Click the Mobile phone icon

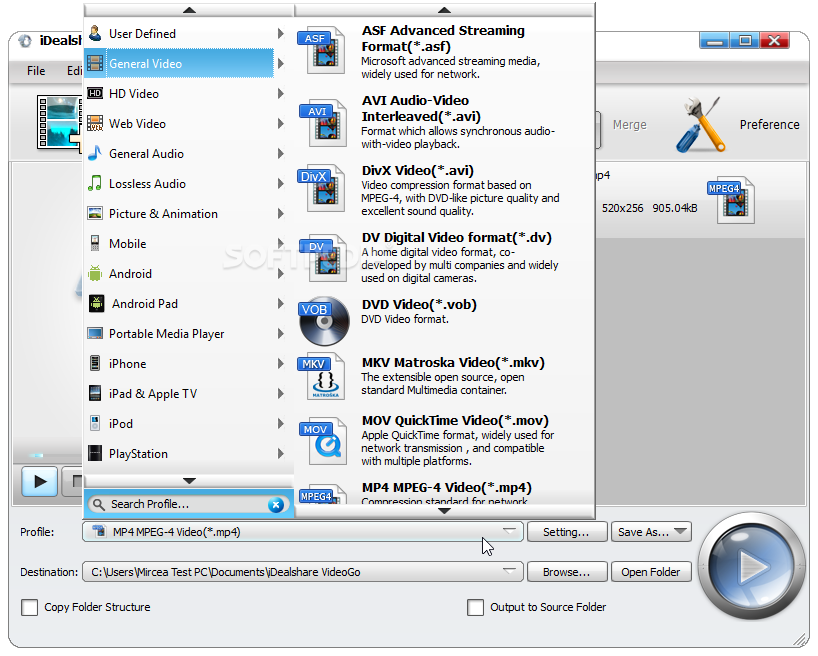tap(95, 244)
